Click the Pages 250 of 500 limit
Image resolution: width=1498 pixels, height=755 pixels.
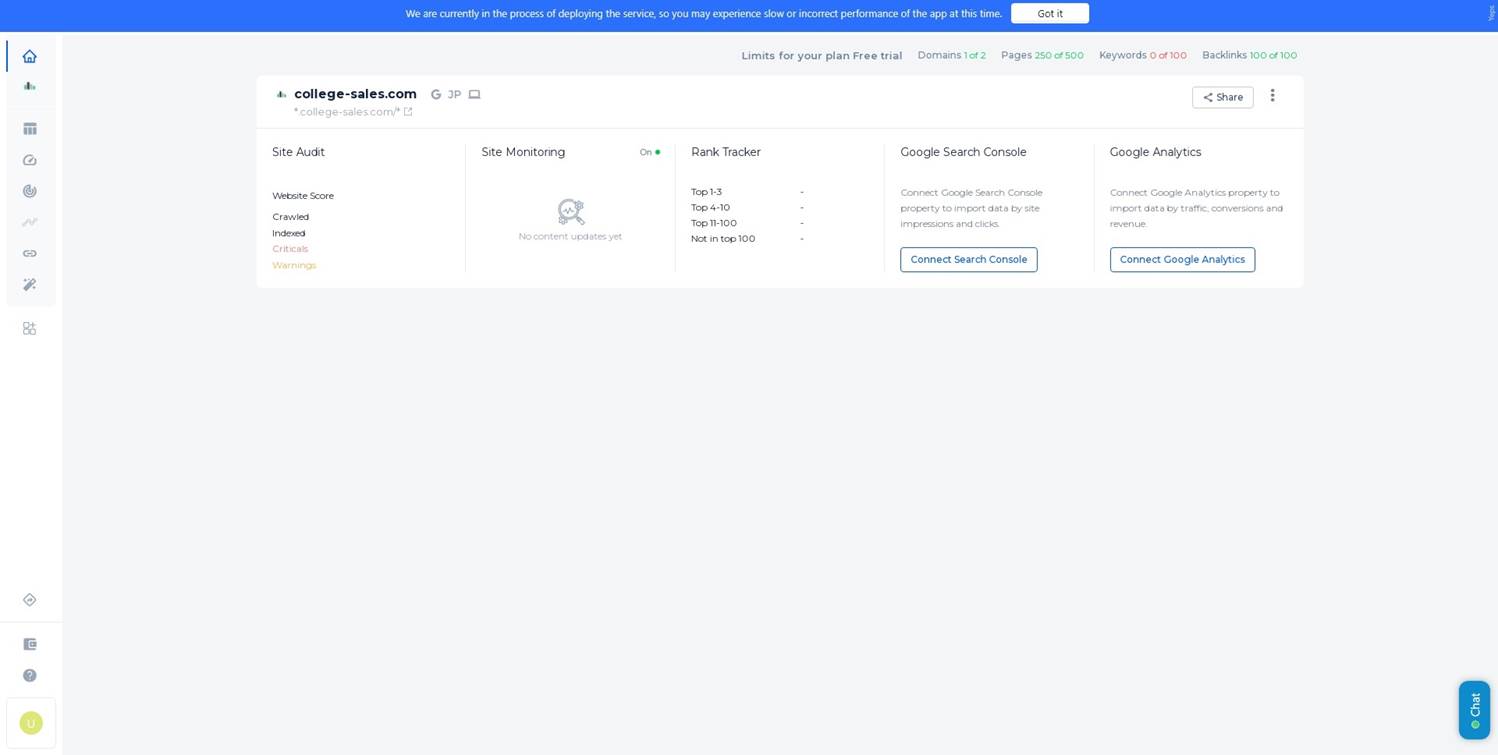pos(1042,56)
